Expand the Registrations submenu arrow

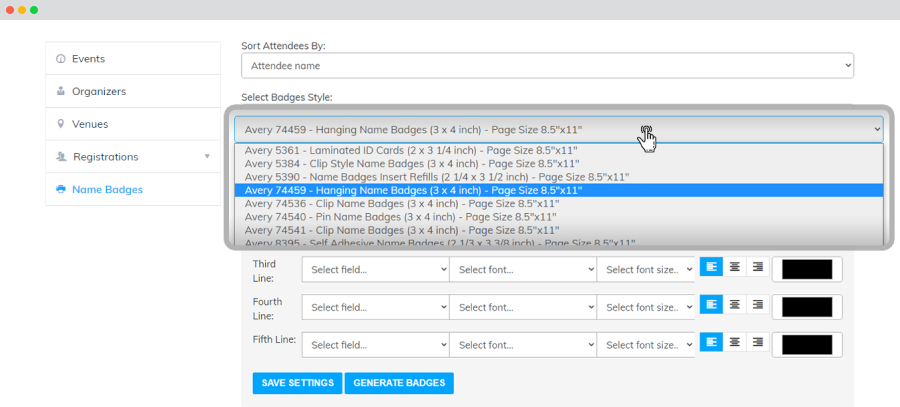coord(207,157)
